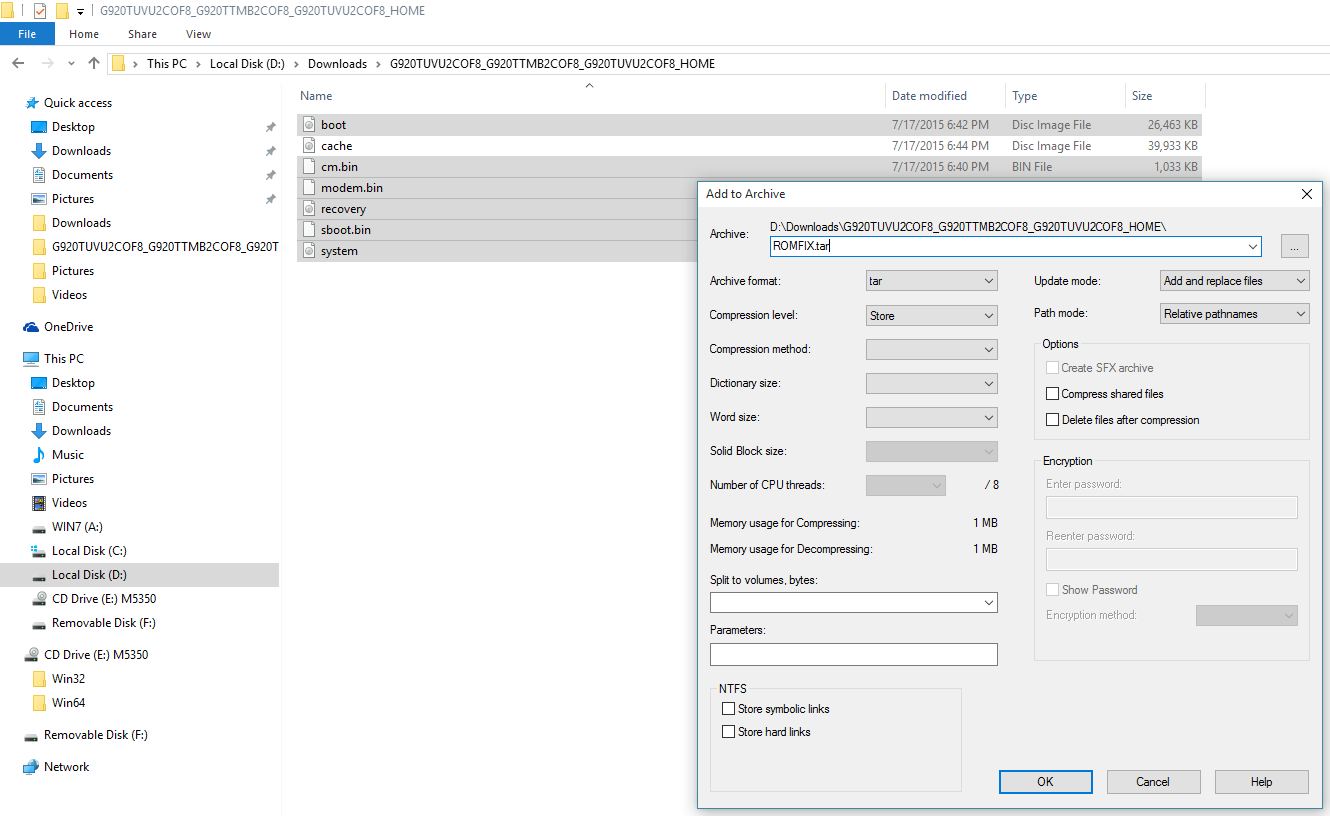Select the Music icon under This PC

click(39, 455)
